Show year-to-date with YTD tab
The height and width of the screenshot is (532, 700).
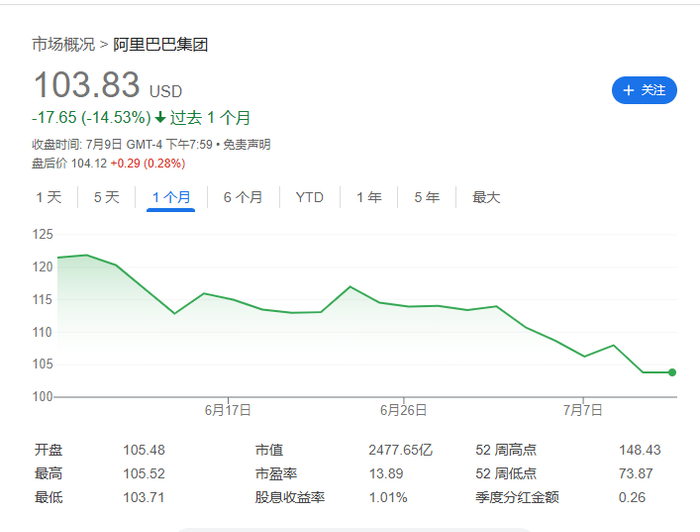tap(309, 197)
